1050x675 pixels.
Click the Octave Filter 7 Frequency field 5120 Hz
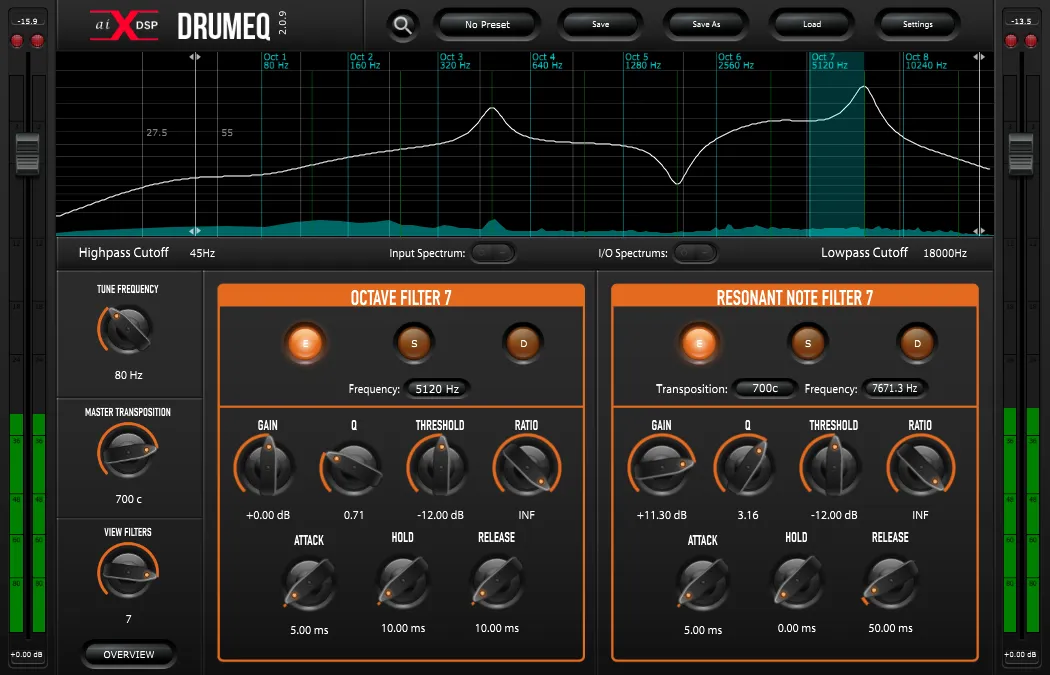click(x=437, y=388)
